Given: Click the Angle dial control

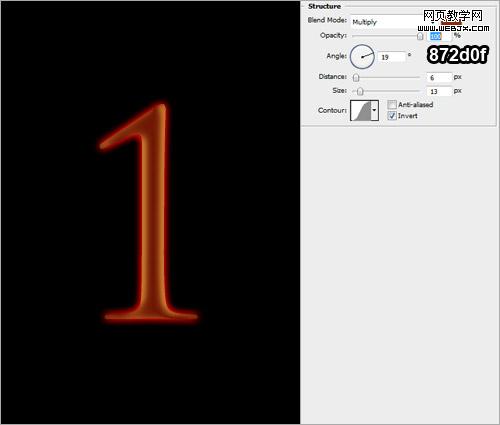Looking at the screenshot, I should [x=362, y=57].
